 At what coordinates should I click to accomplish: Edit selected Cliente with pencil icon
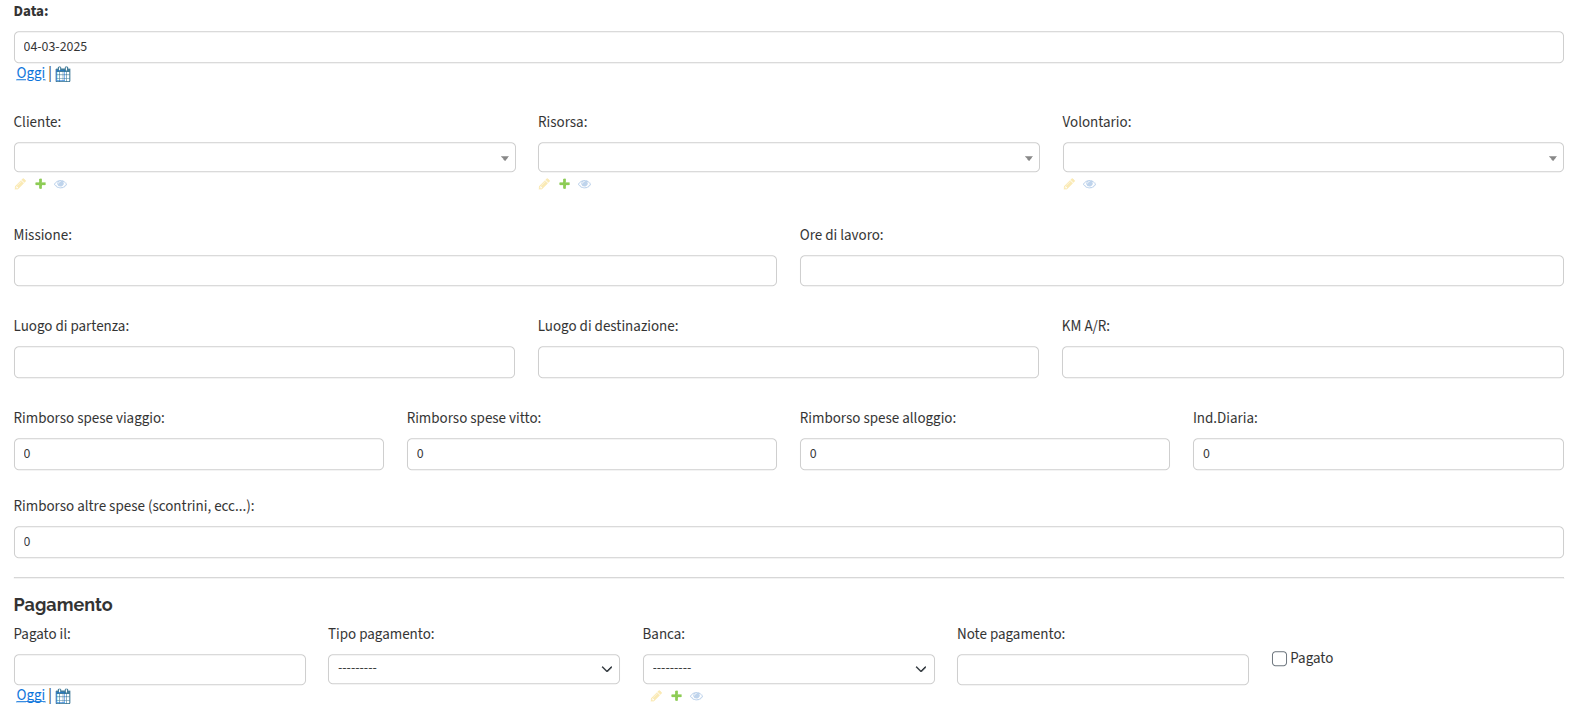coord(20,184)
